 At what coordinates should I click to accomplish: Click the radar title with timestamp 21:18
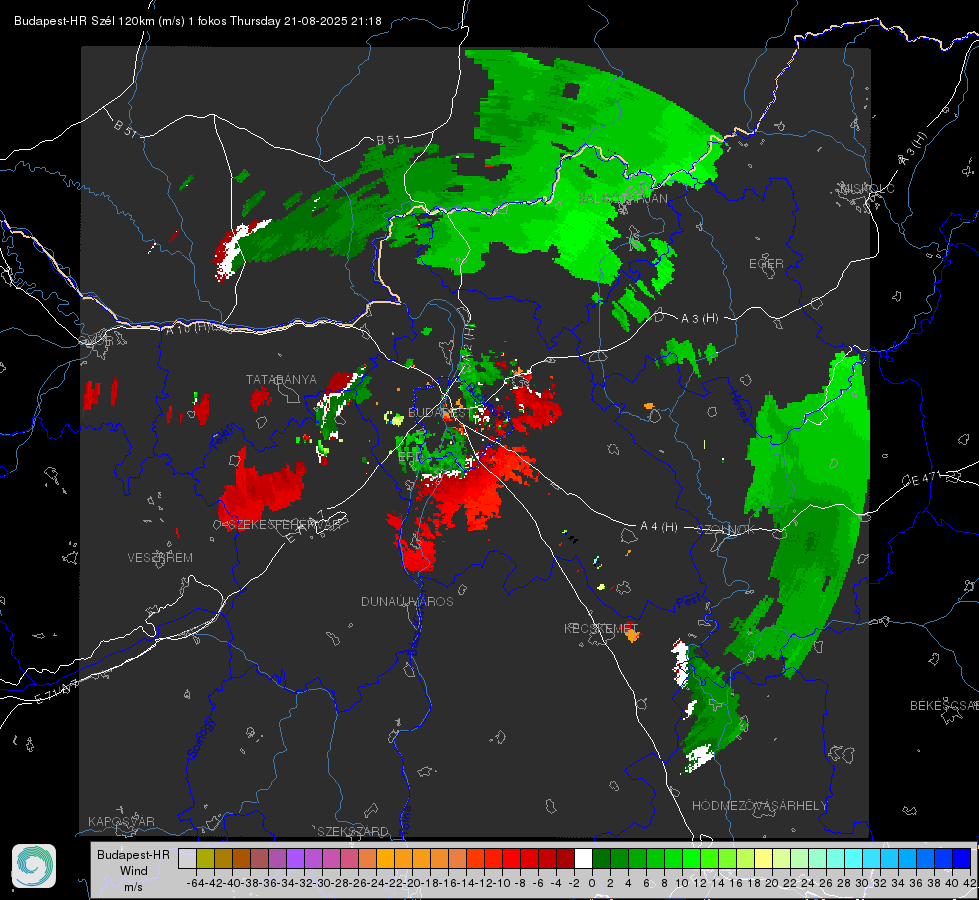click(197, 21)
